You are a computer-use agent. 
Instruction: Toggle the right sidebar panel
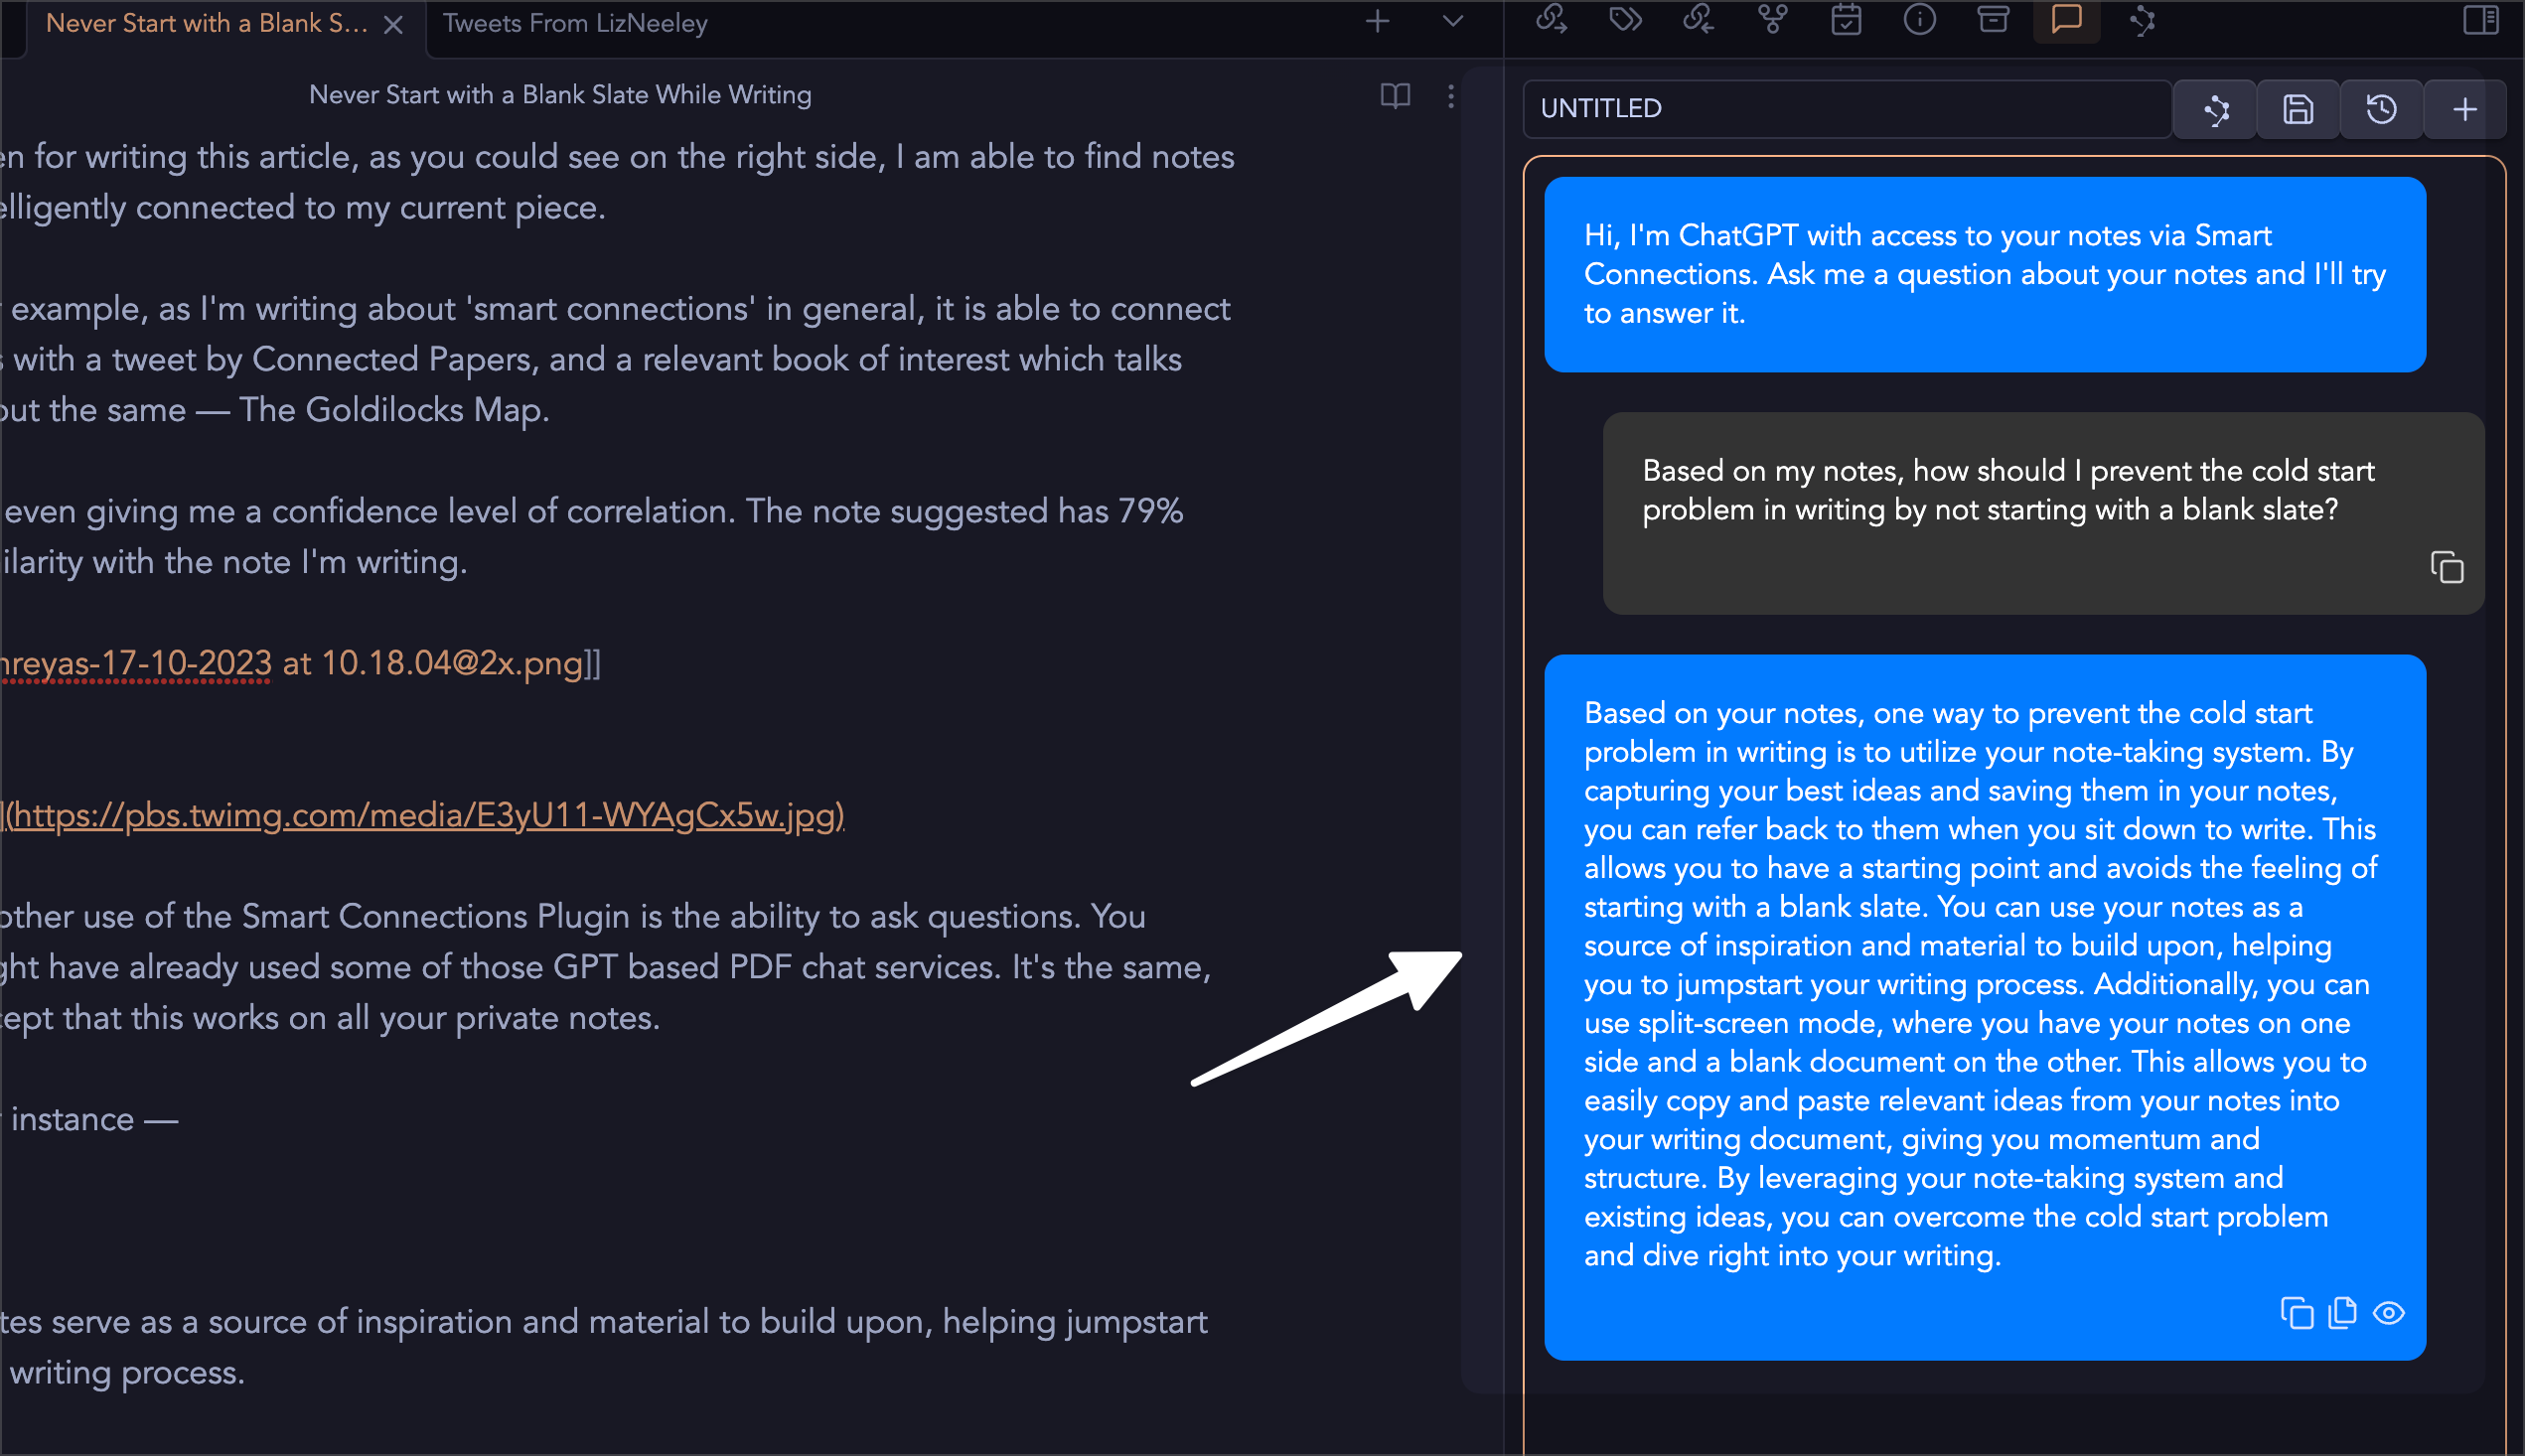pos(2480,19)
